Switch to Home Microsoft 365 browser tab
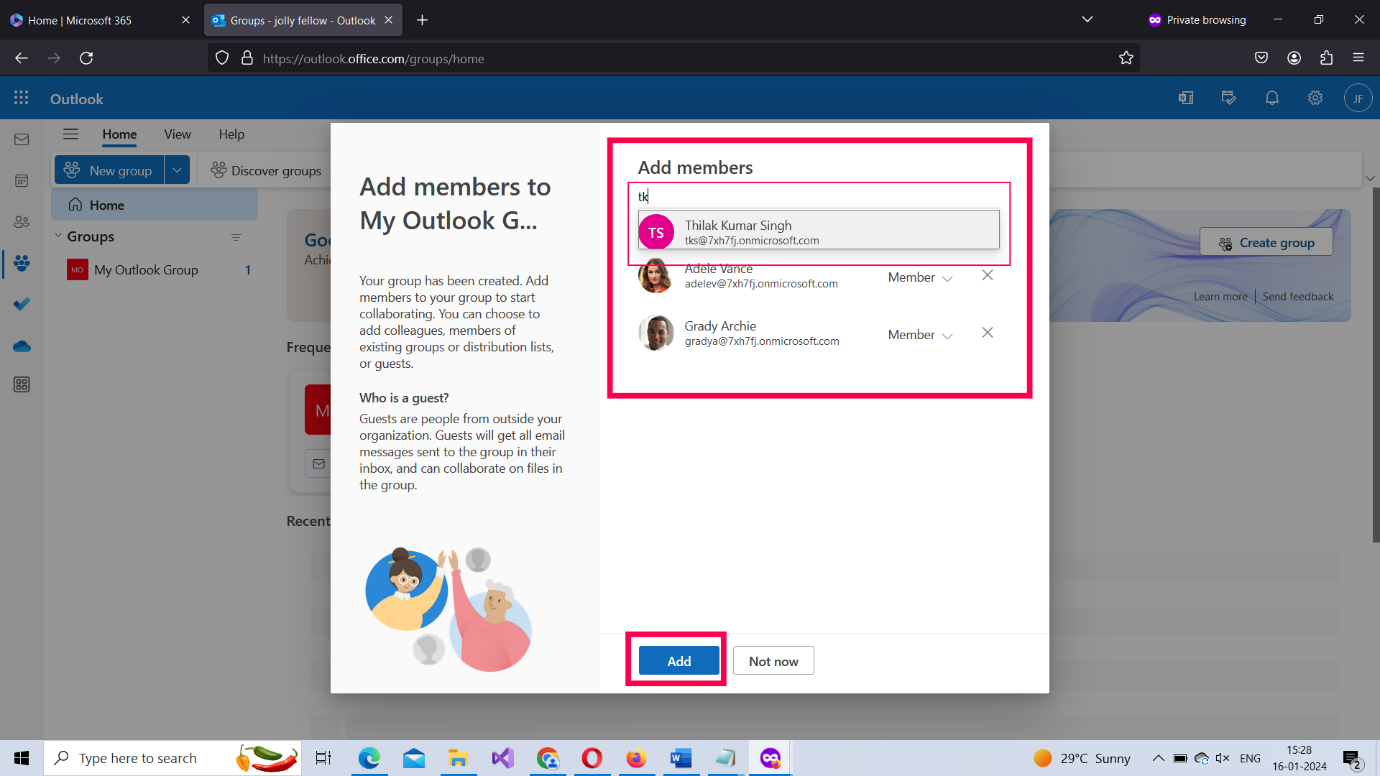The height and width of the screenshot is (776, 1380). (x=100, y=20)
